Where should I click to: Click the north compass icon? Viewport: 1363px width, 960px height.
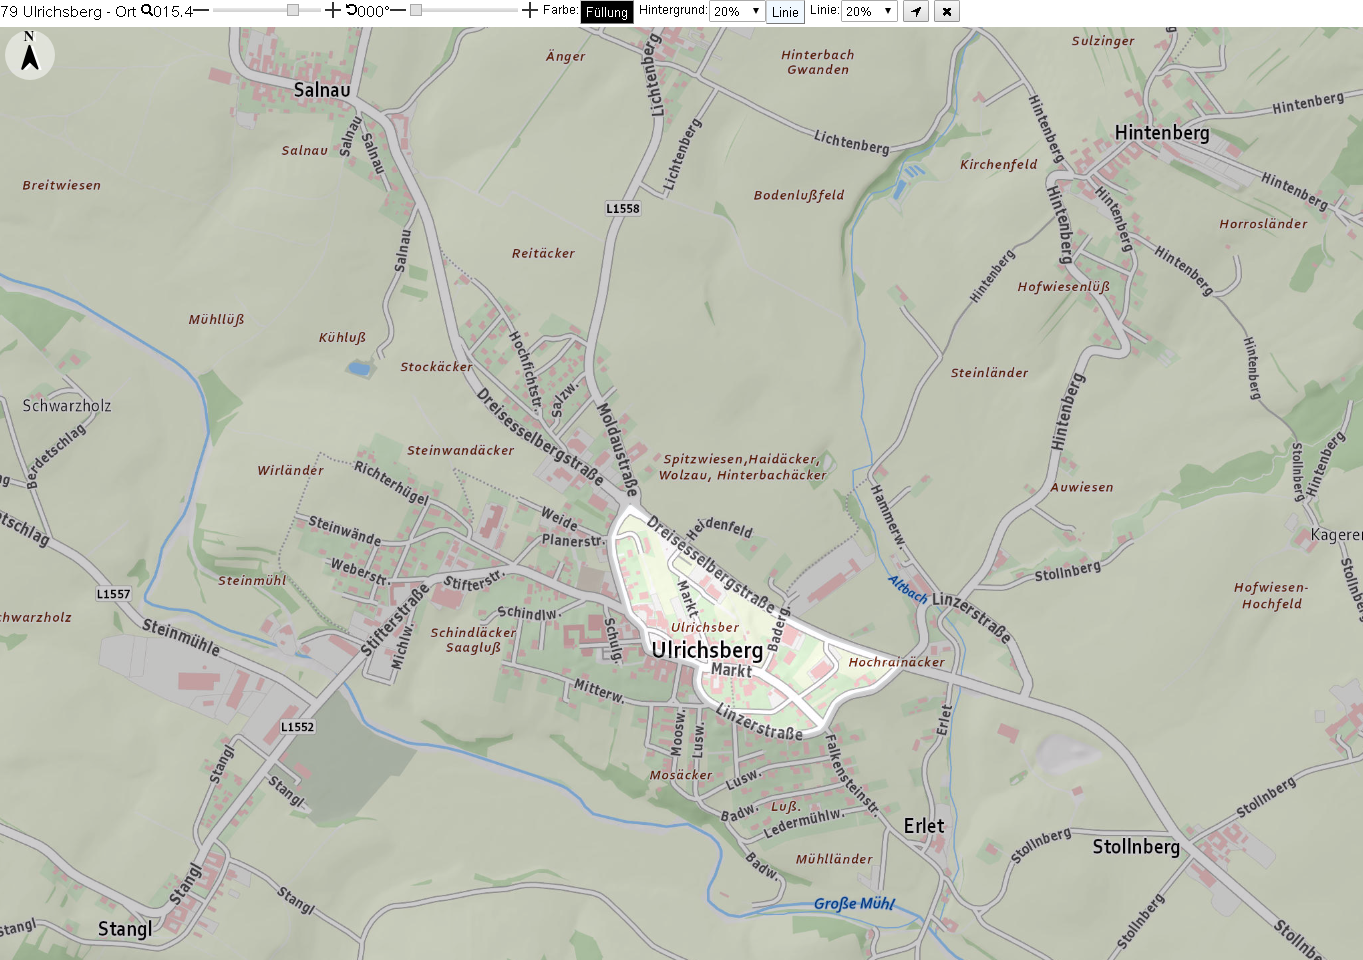click(x=30, y=54)
